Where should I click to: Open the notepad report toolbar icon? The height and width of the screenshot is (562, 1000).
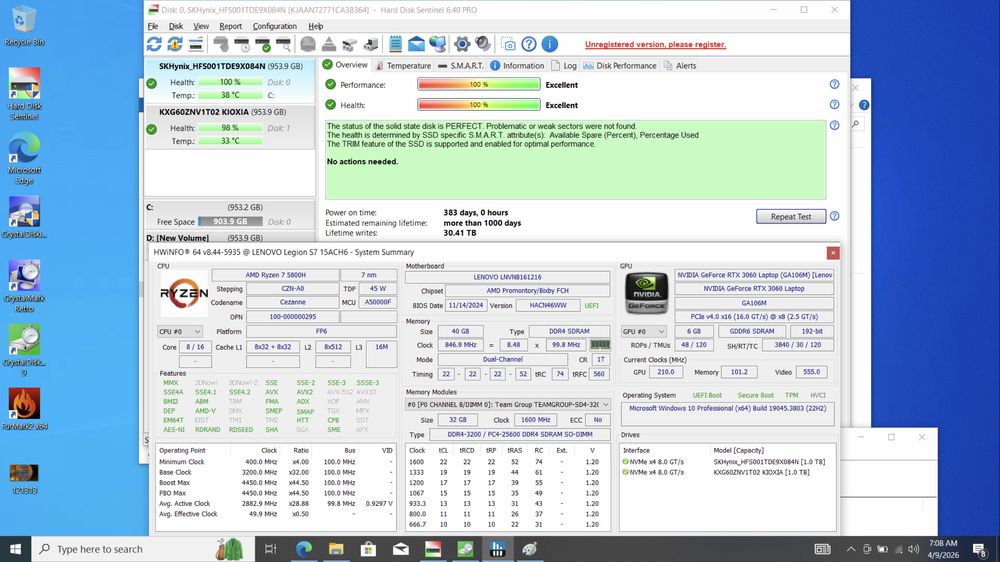395,44
